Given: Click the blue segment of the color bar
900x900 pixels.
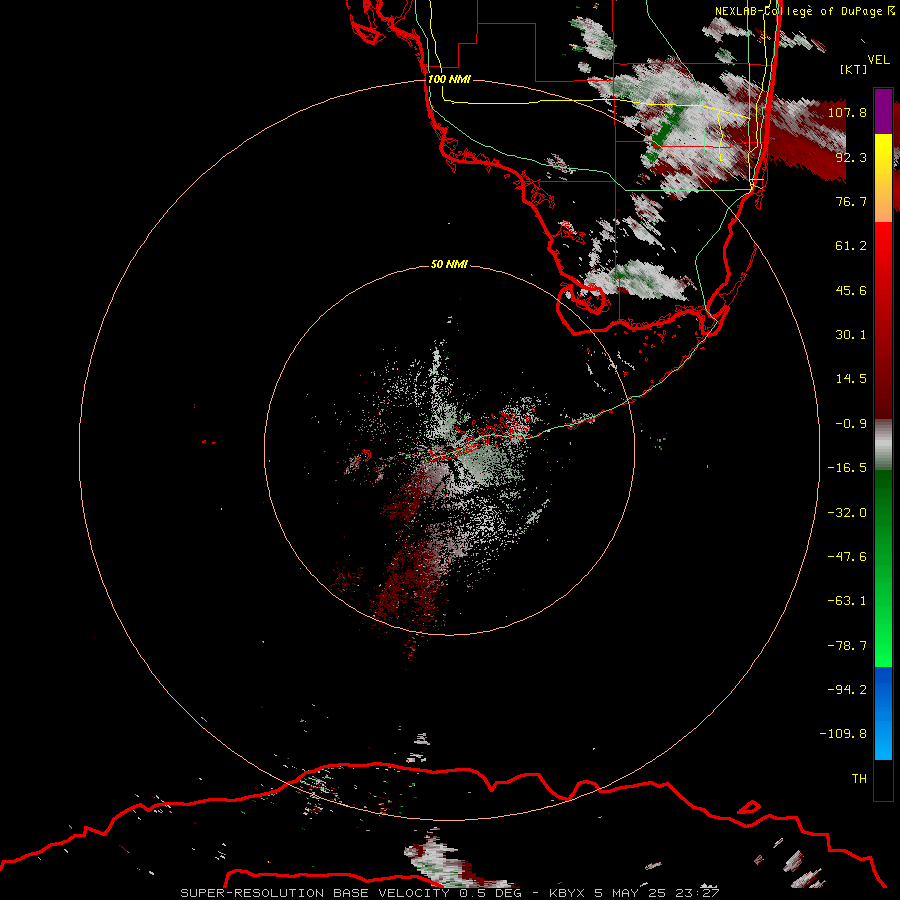Looking at the screenshot, I should (883, 713).
